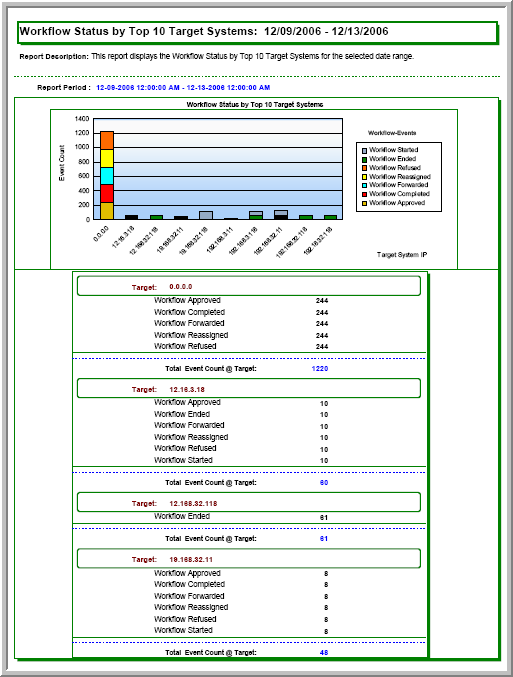The width and height of the screenshot is (513, 677).
Task: Select the red Completed segment of the 0.0.0.0 bar
Action: pyautogui.click(x=107, y=193)
